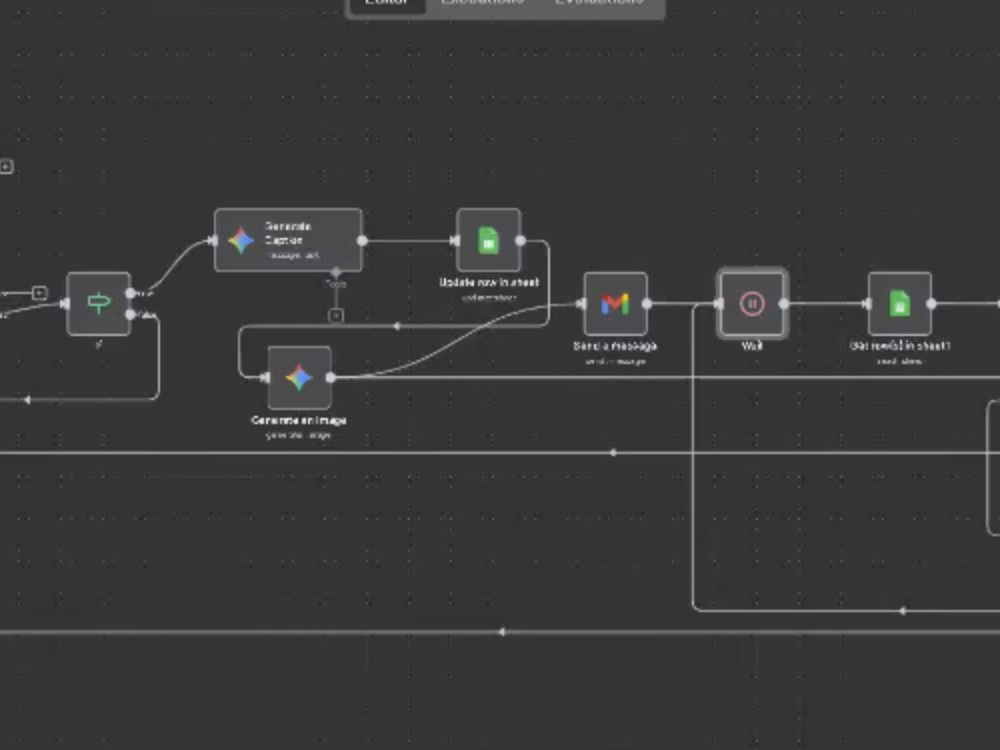Click the Send a message input handle
The image size is (1000, 750).
[581, 304]
